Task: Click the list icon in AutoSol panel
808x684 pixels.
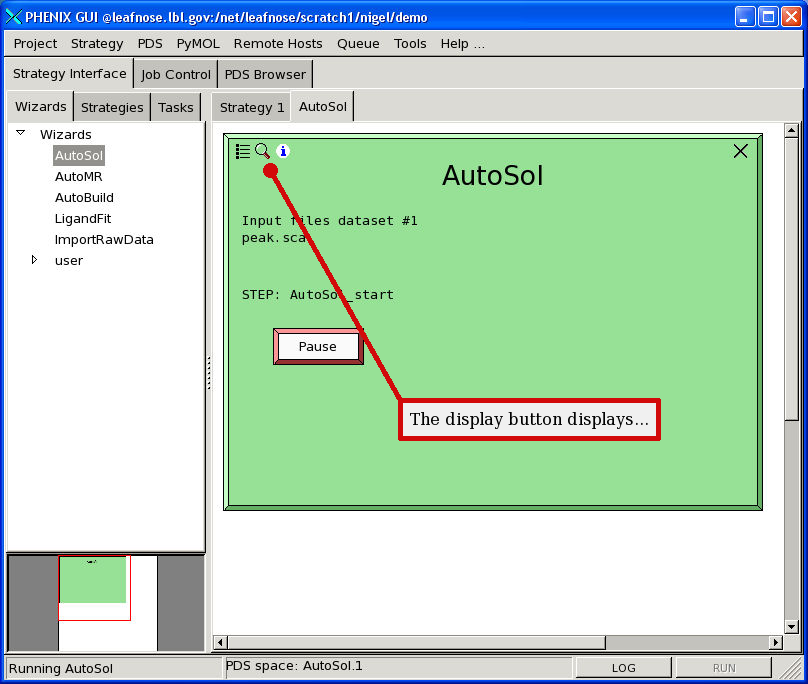Action: click(x=242, y=151)
